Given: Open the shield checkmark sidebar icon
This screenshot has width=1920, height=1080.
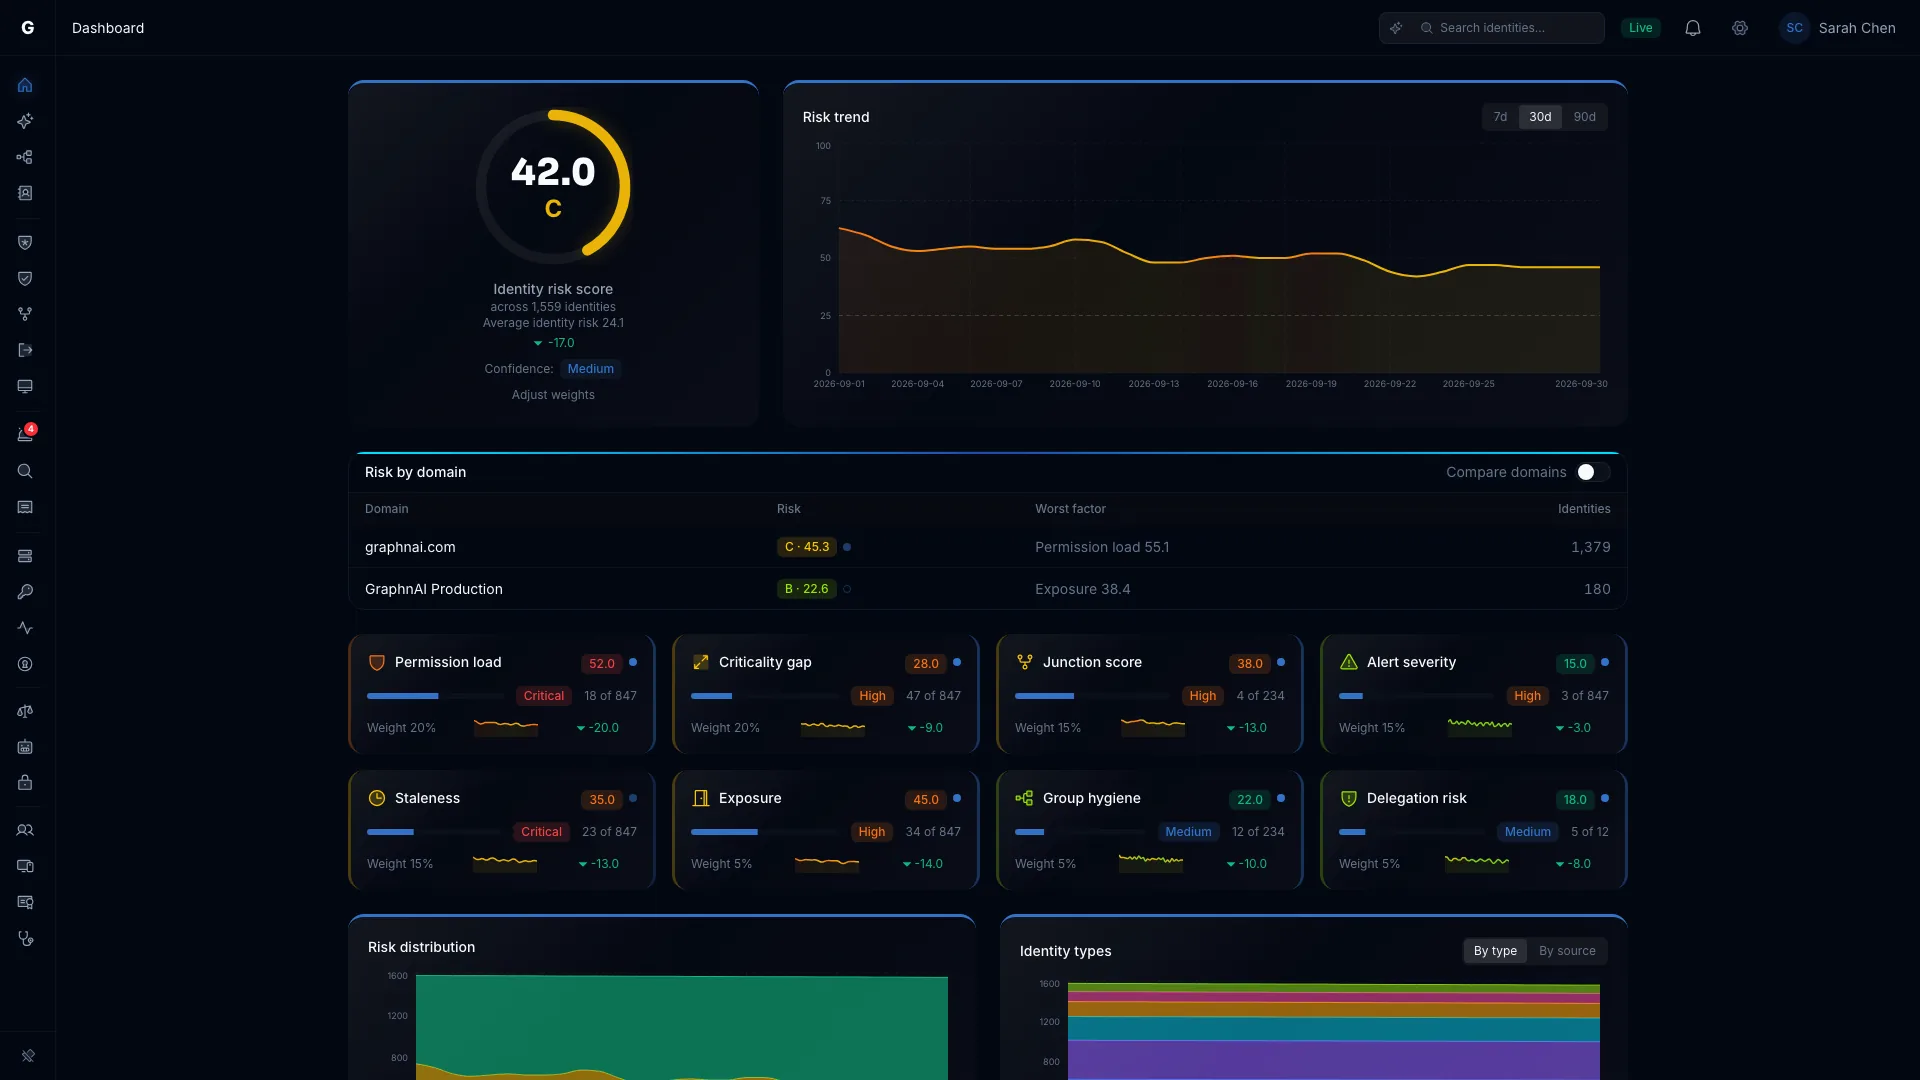Looking at the screenshot, I should point(25,278).
